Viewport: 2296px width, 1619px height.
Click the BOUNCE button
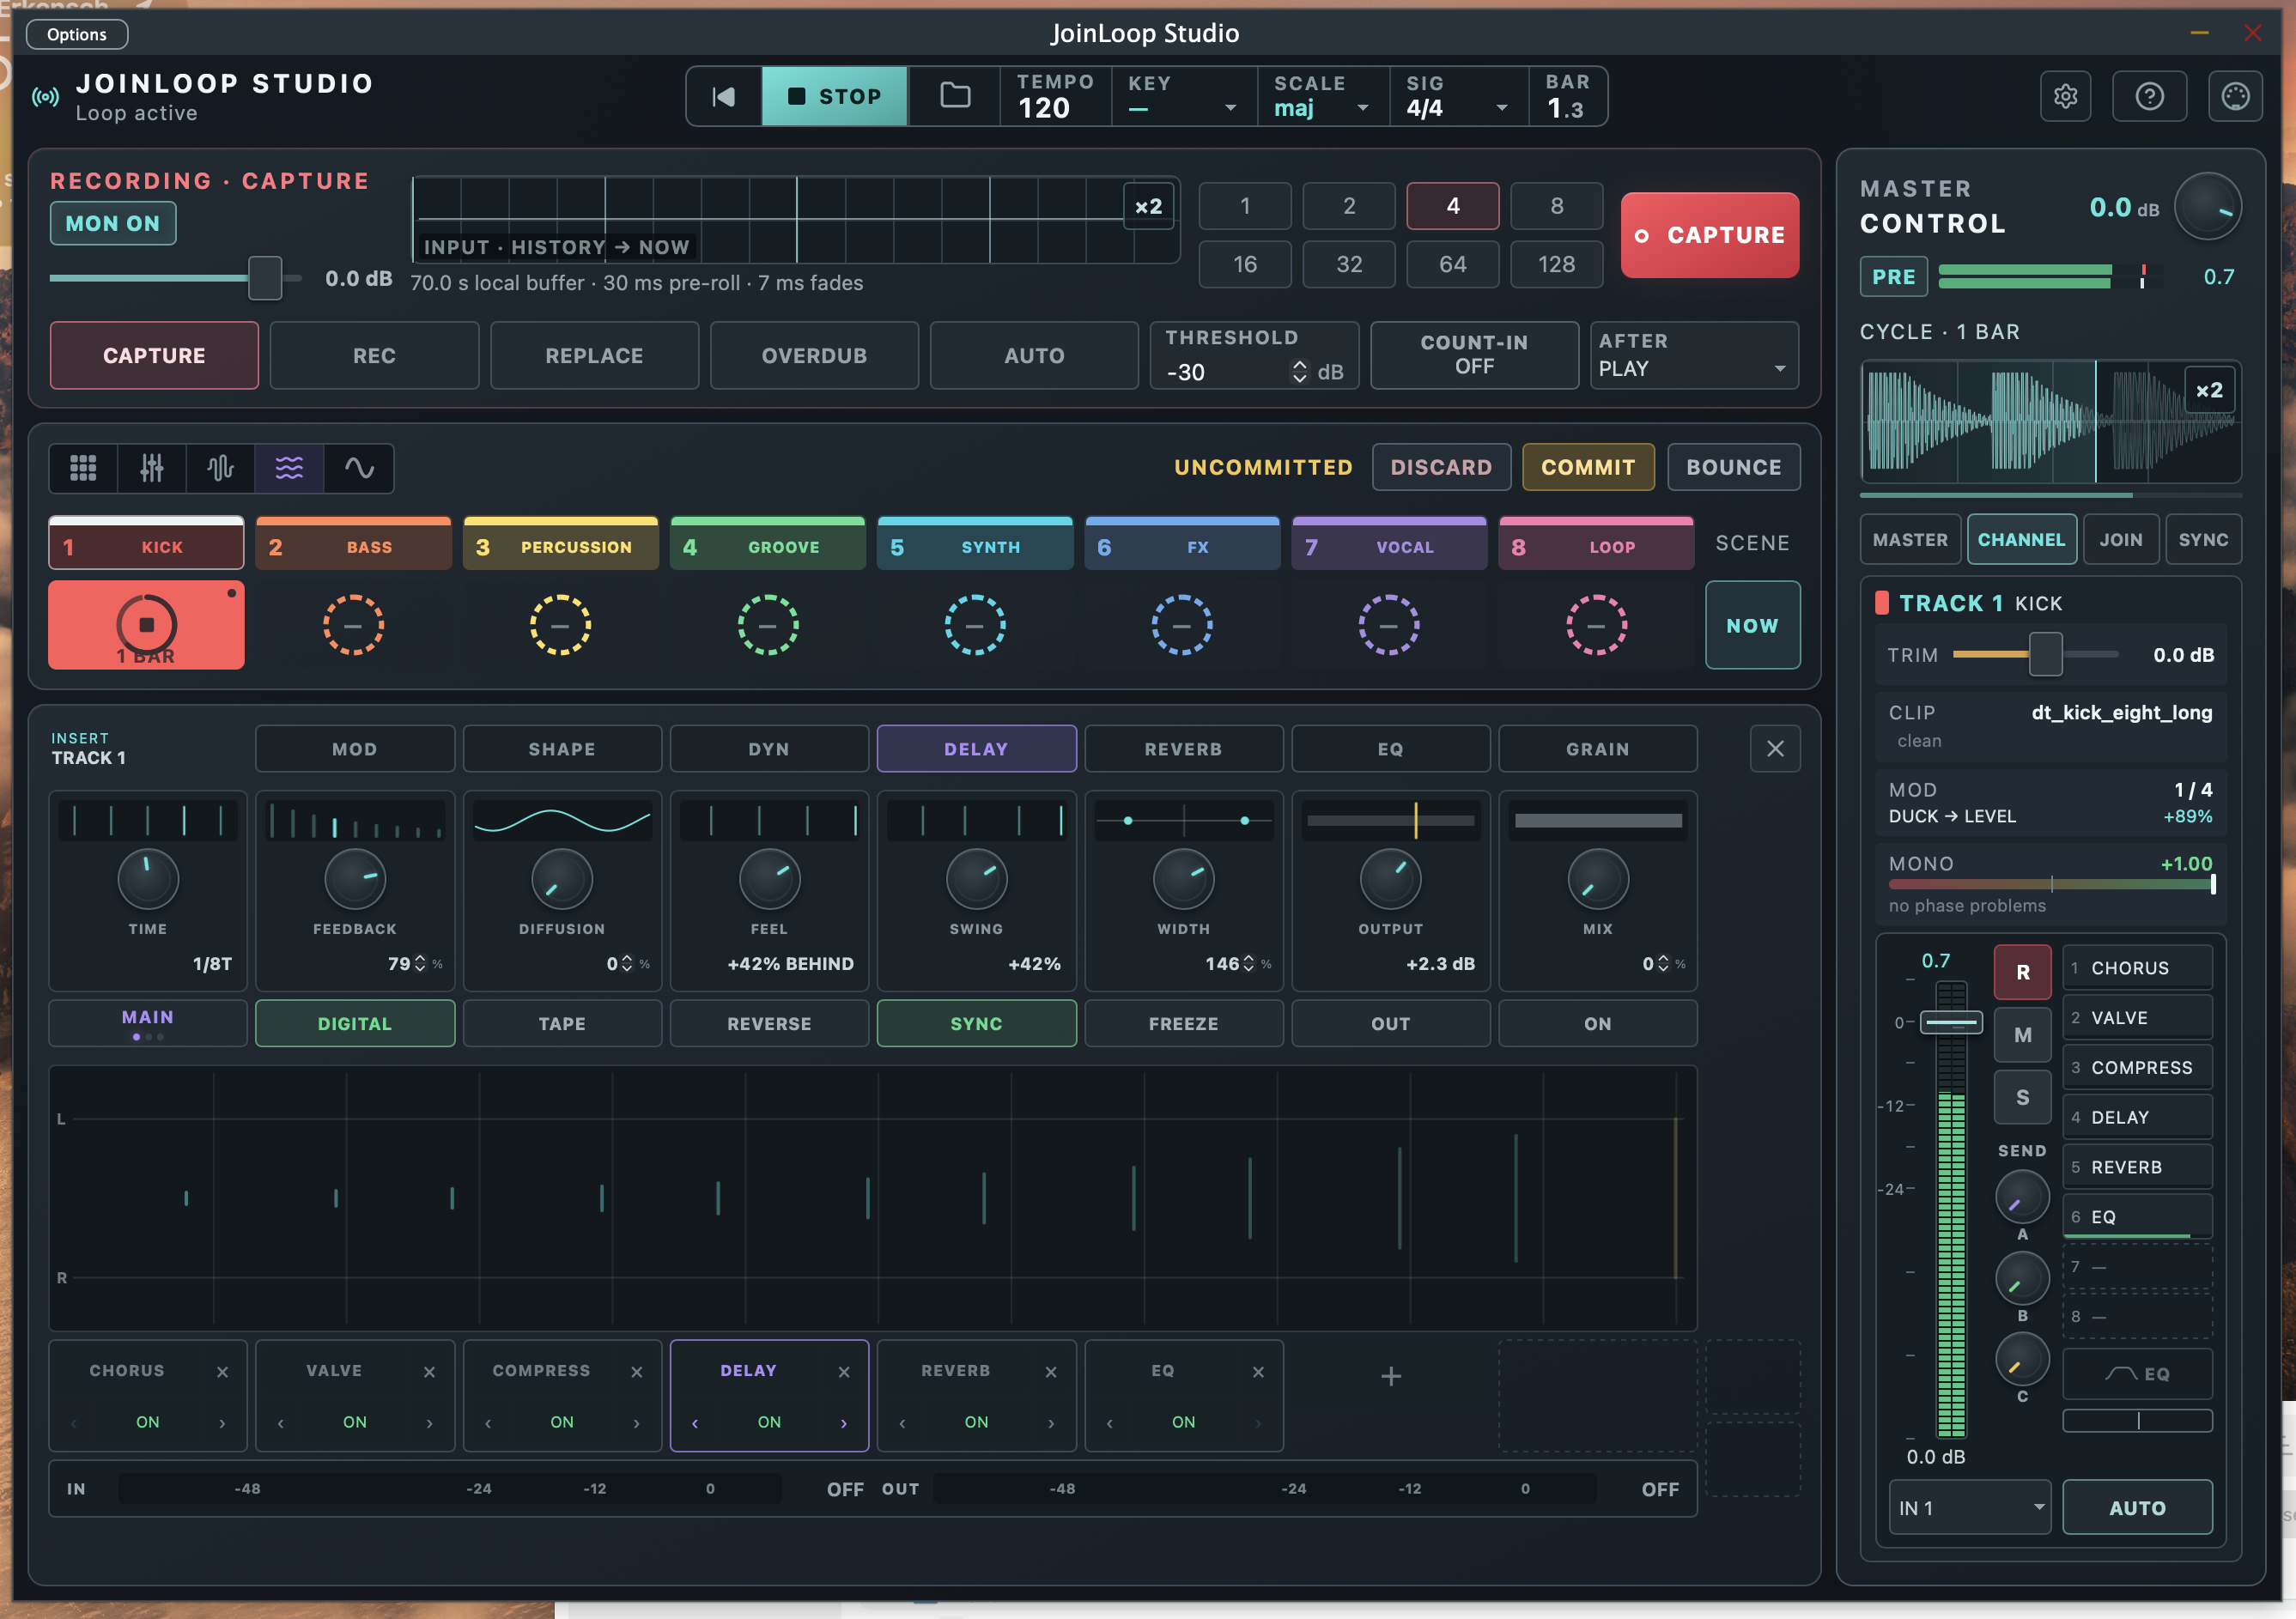(x=1733, y=467)
